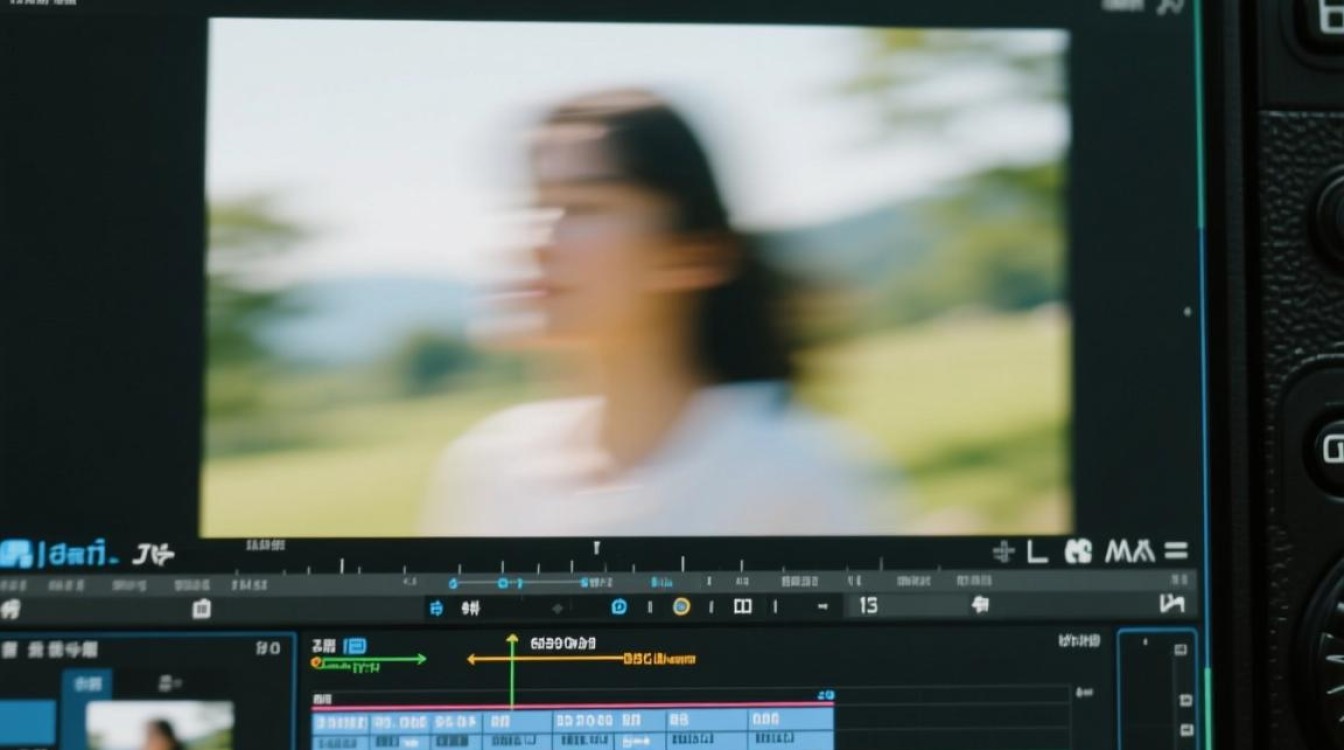Open the MA label beside the three-line icon

click(1129, 551)
